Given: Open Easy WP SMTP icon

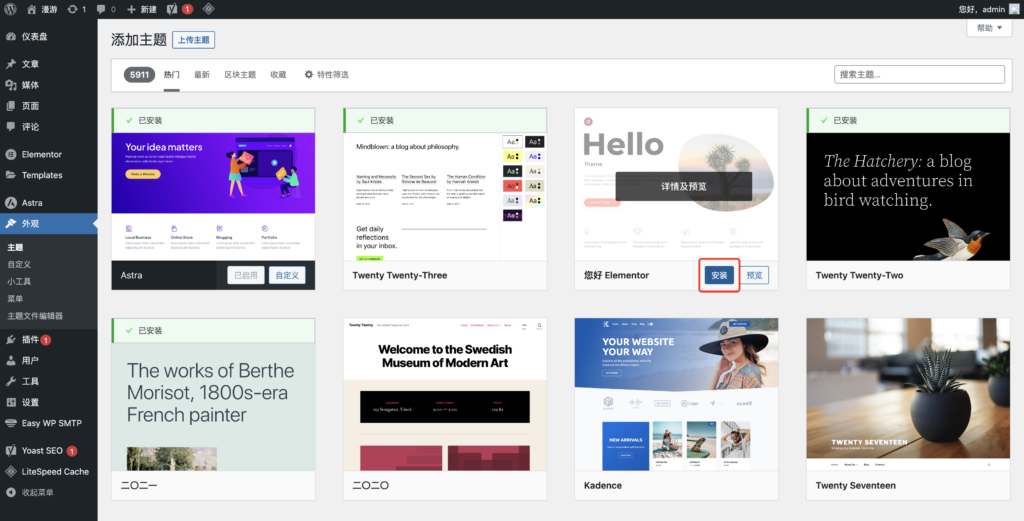Looking at the screenshot, I should [10, 423].
